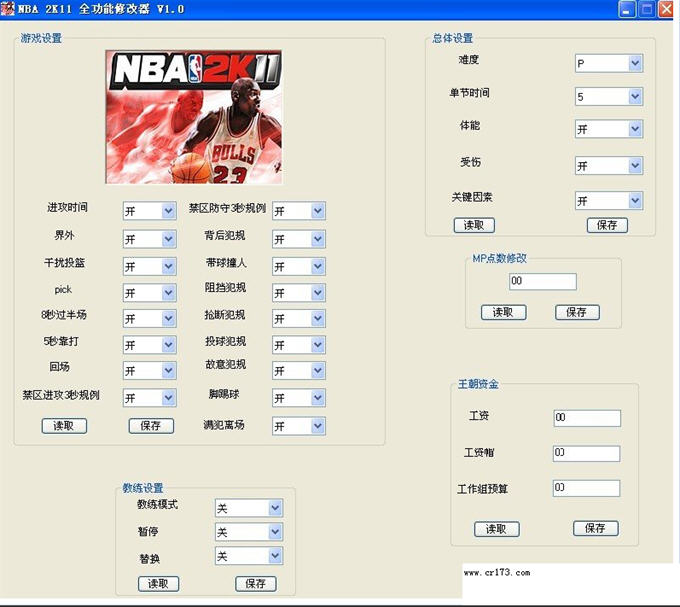Focus the 工作组预算 input field
680x607 pixels.
pyautogui.click(x=586, y=488)
